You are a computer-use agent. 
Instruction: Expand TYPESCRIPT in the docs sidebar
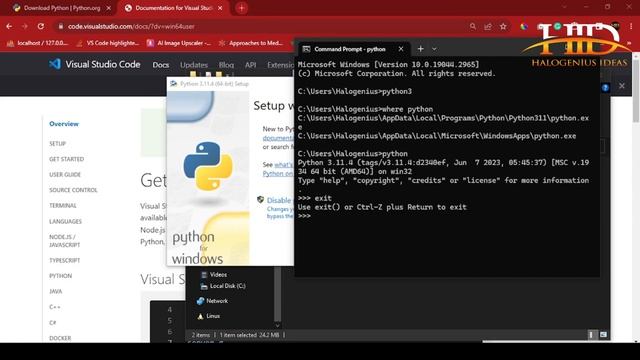pyautogui.click(x=64, y=260)
